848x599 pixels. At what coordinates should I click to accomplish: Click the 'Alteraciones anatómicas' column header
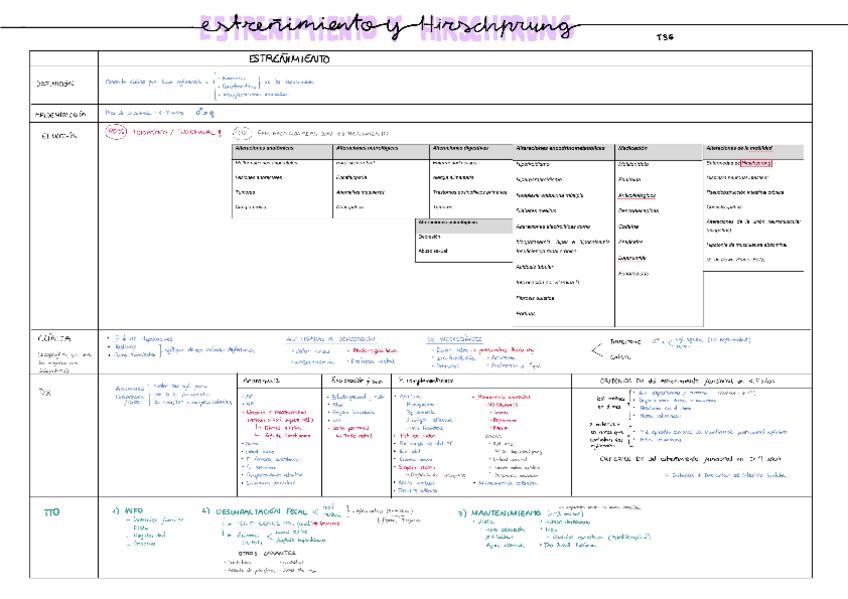click(x=264, y=148)
